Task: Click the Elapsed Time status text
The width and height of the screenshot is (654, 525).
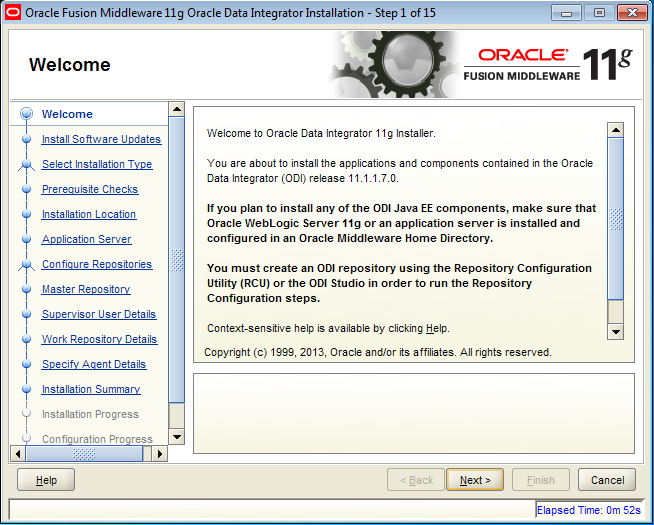Action: coord(589,510)
